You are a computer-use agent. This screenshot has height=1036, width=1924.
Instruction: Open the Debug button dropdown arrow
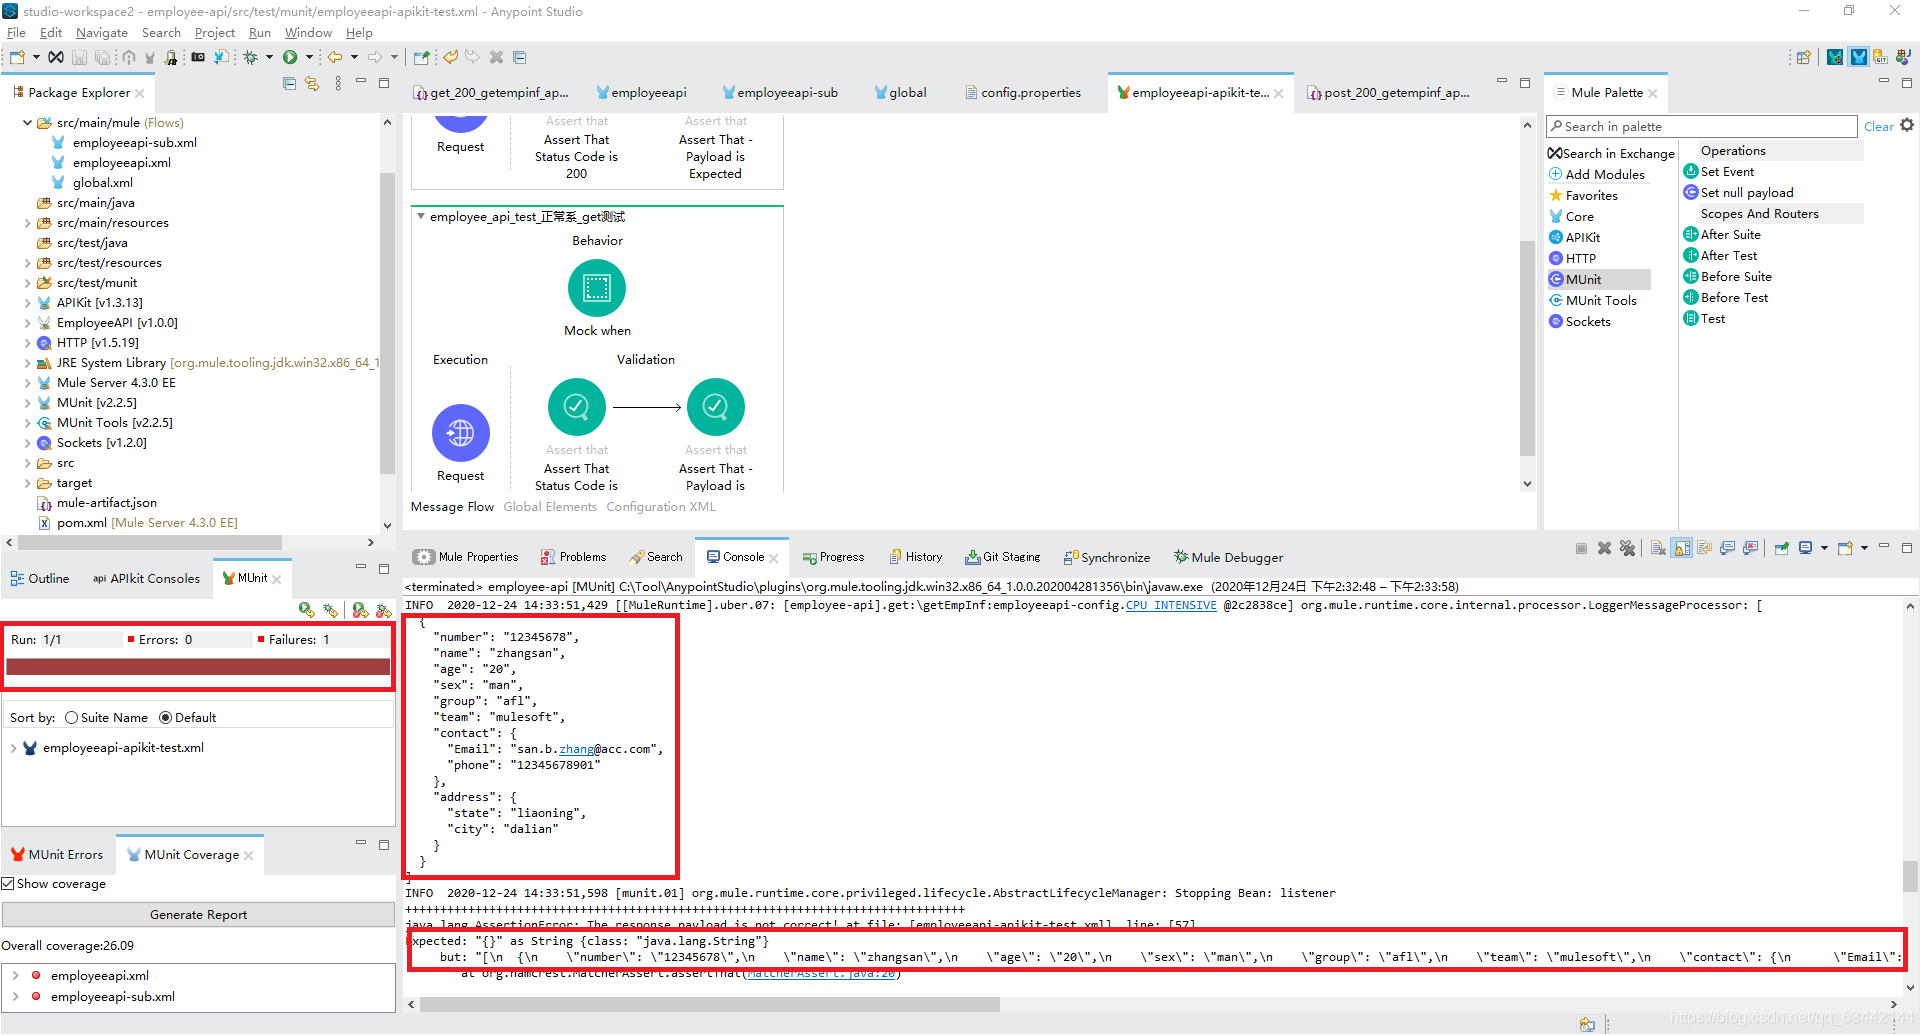tap(269, 57)
